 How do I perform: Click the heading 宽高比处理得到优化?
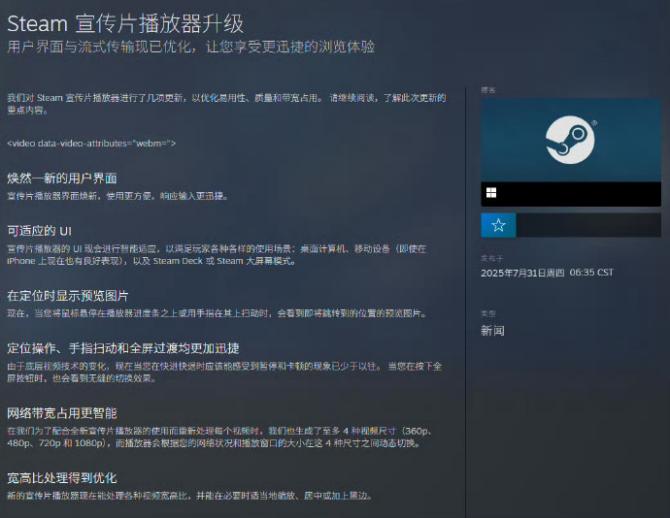pyautogui.click(x=62, y=477)
